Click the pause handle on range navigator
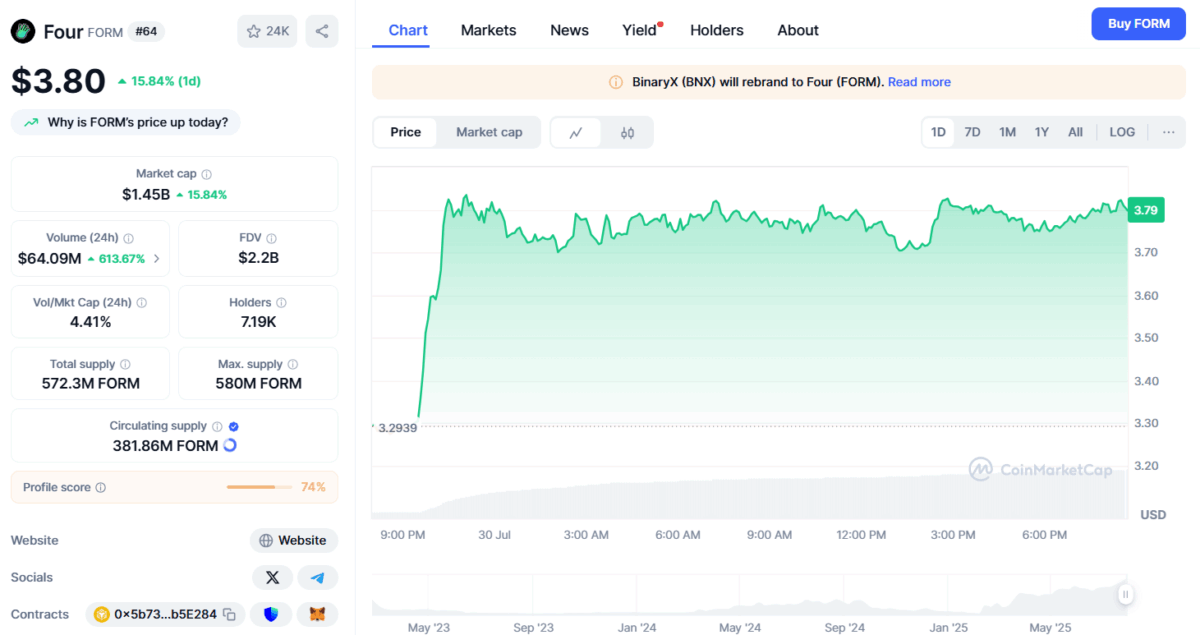The height and width of the screenshot is (635, 1200). pos(1125,594)
